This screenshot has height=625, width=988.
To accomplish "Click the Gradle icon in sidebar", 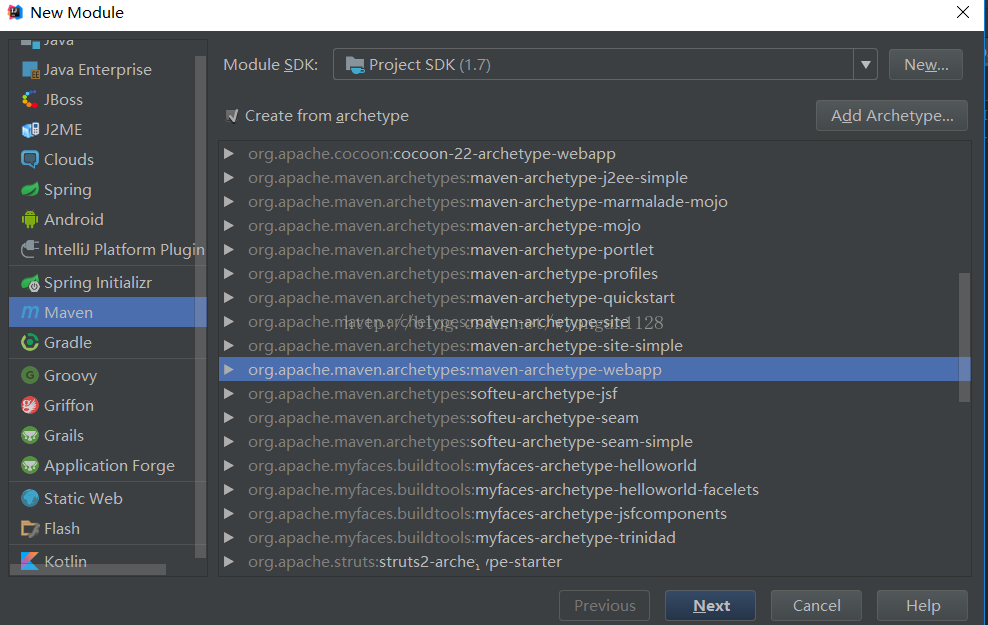I will click(x=29, y=343).
